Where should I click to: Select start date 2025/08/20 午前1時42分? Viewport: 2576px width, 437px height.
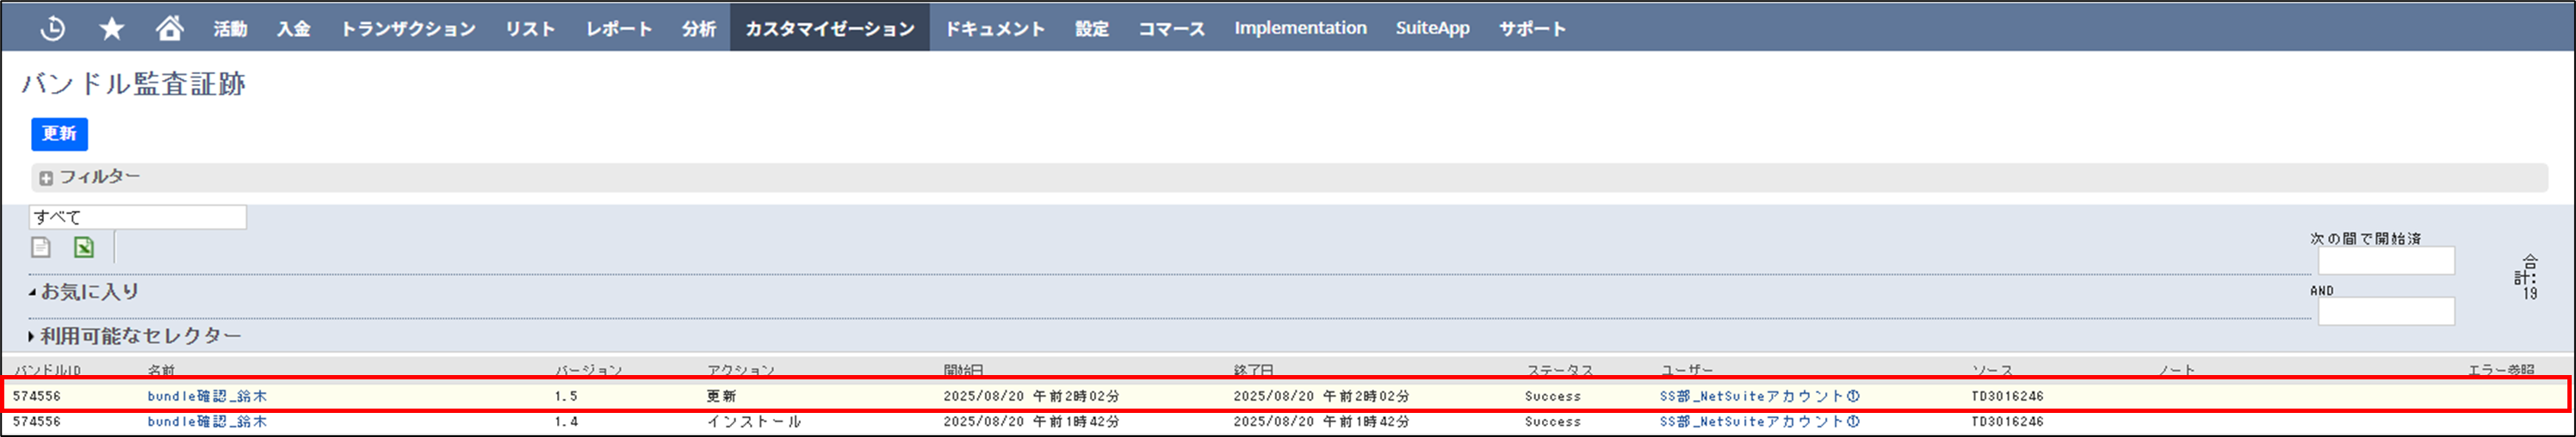(1031, 422)
